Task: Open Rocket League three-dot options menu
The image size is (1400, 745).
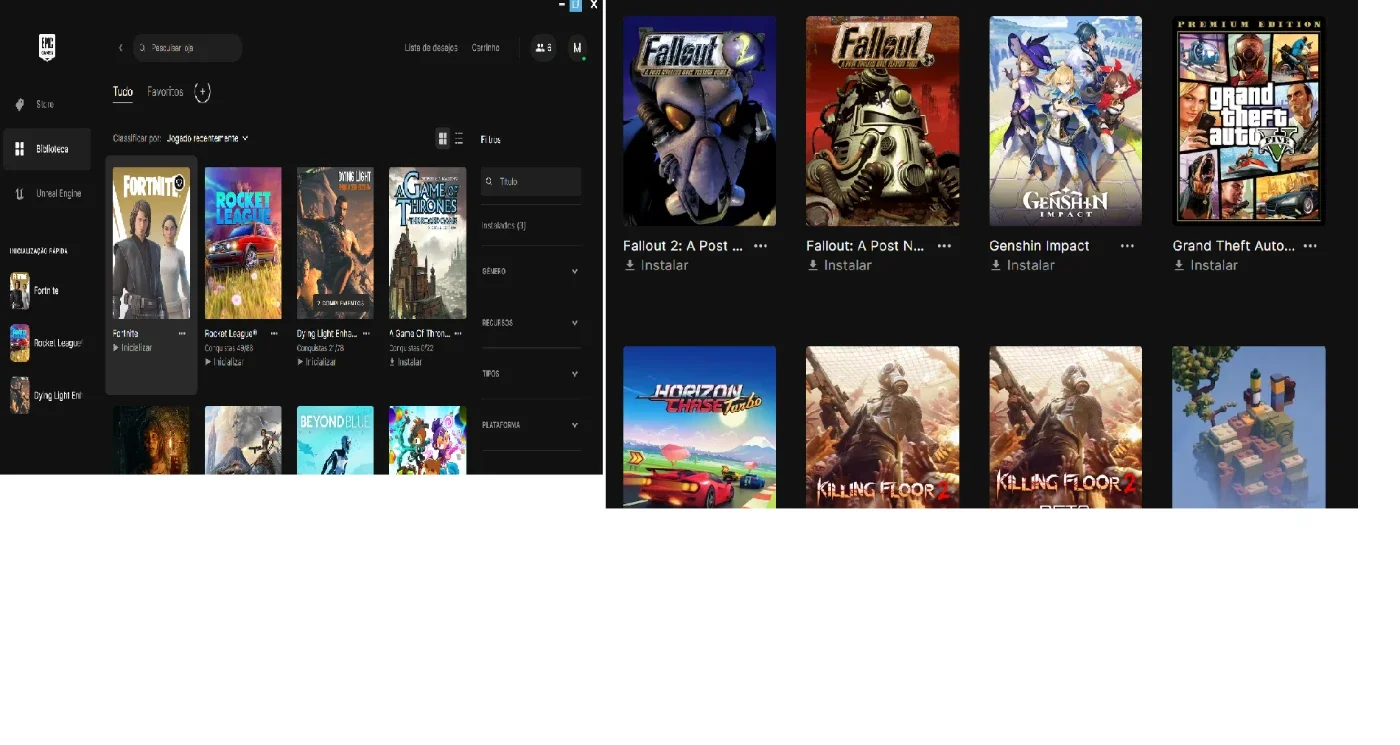Action: [274, 334]
